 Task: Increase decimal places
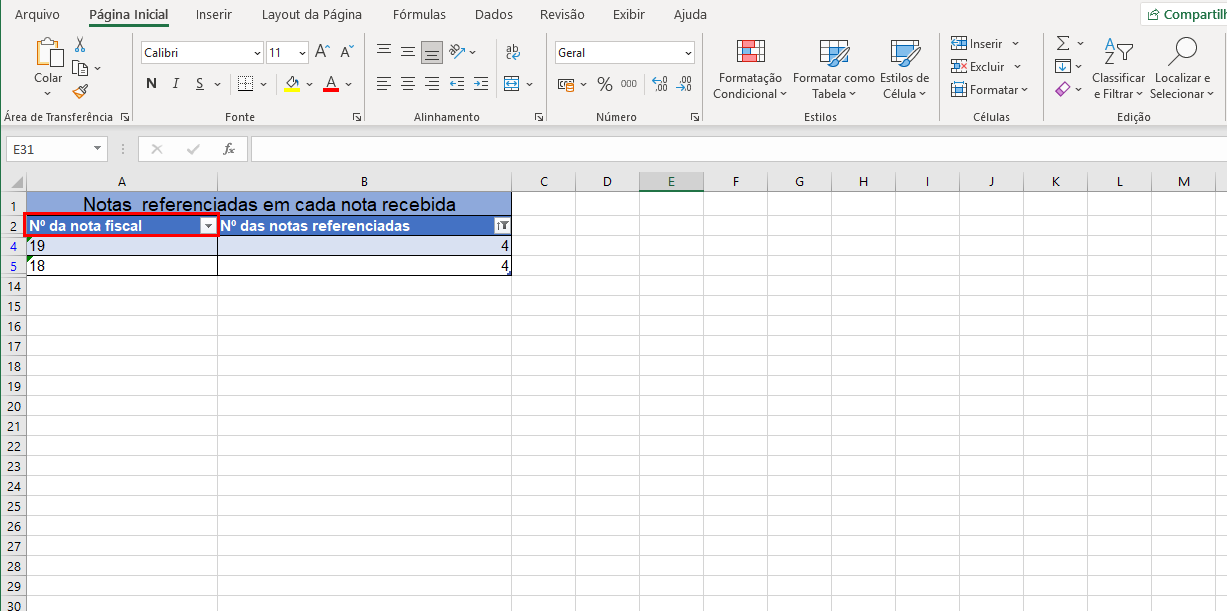[659, 84]
